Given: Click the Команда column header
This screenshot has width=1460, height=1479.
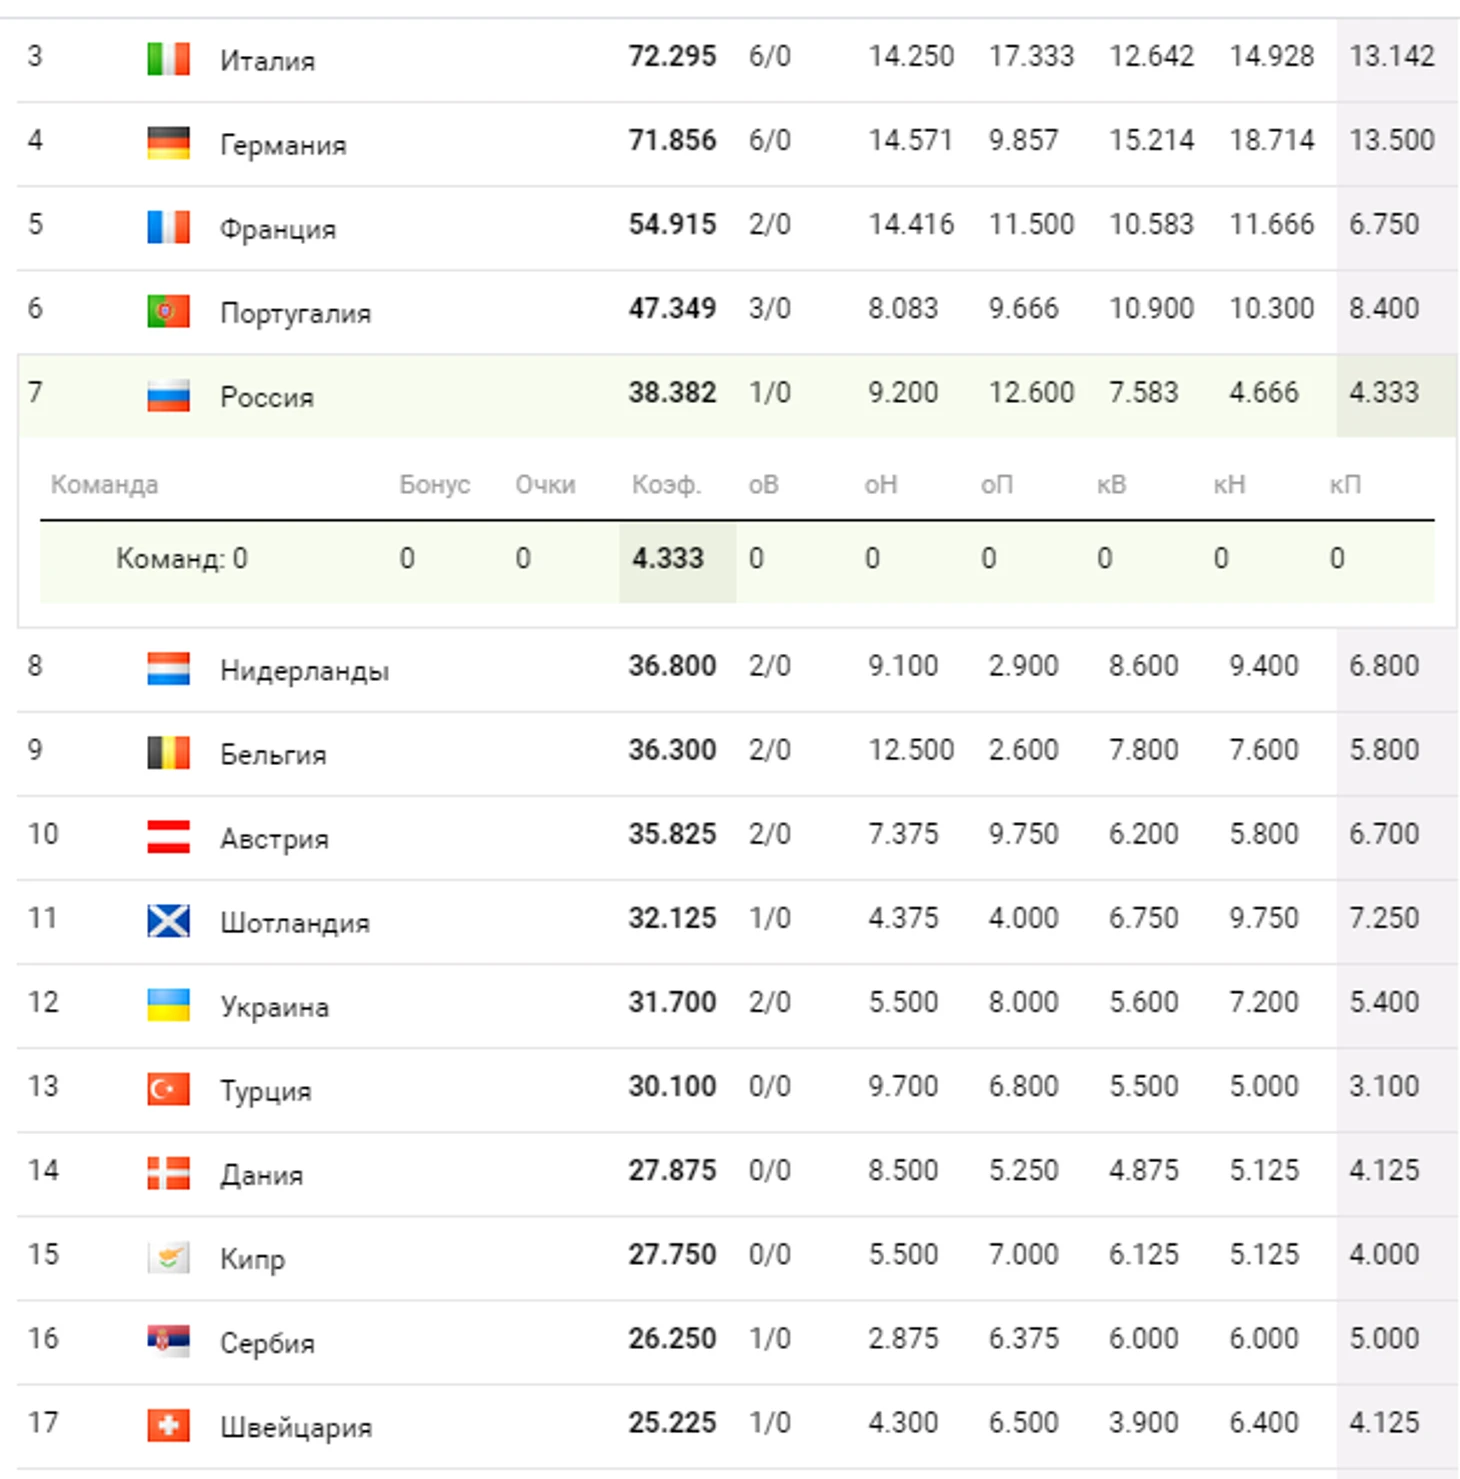Looking at the screenshot, I should 104,485.
